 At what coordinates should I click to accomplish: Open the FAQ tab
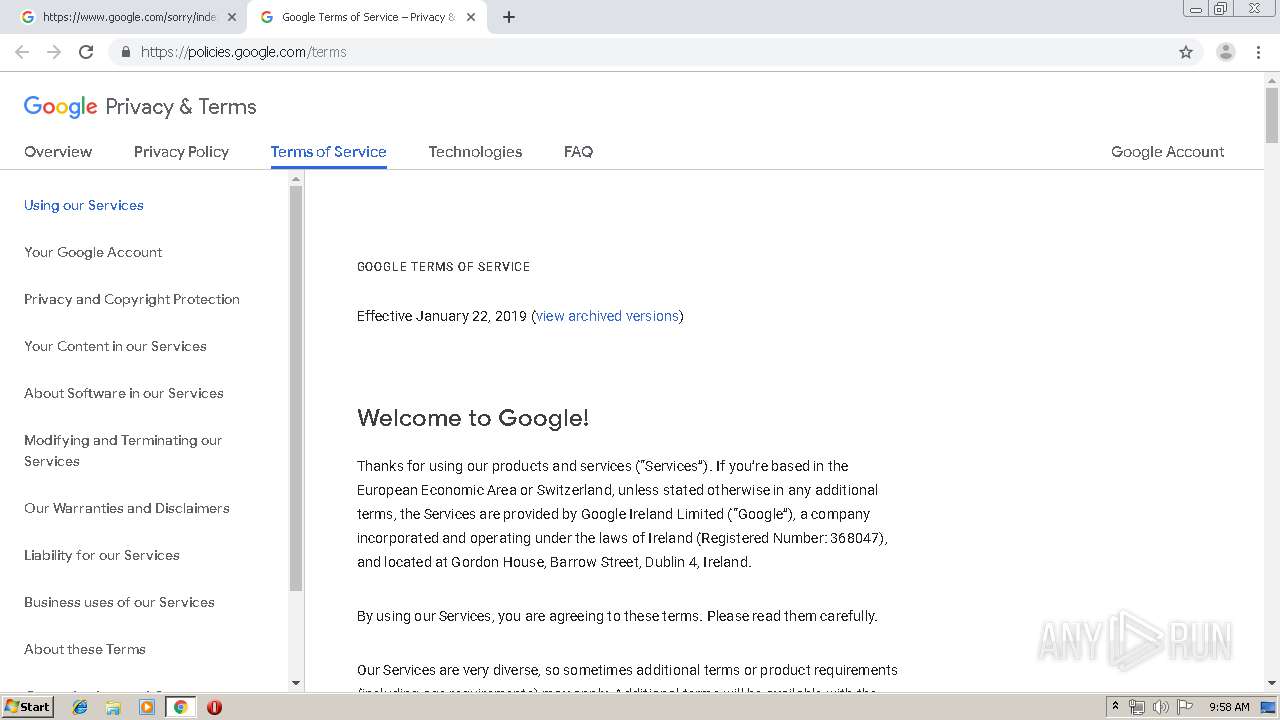click(578, 152)
